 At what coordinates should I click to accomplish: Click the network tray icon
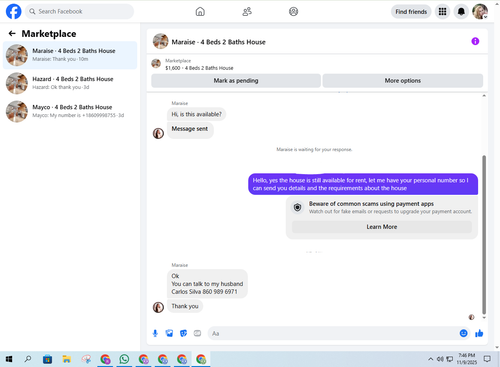(450, 359)
